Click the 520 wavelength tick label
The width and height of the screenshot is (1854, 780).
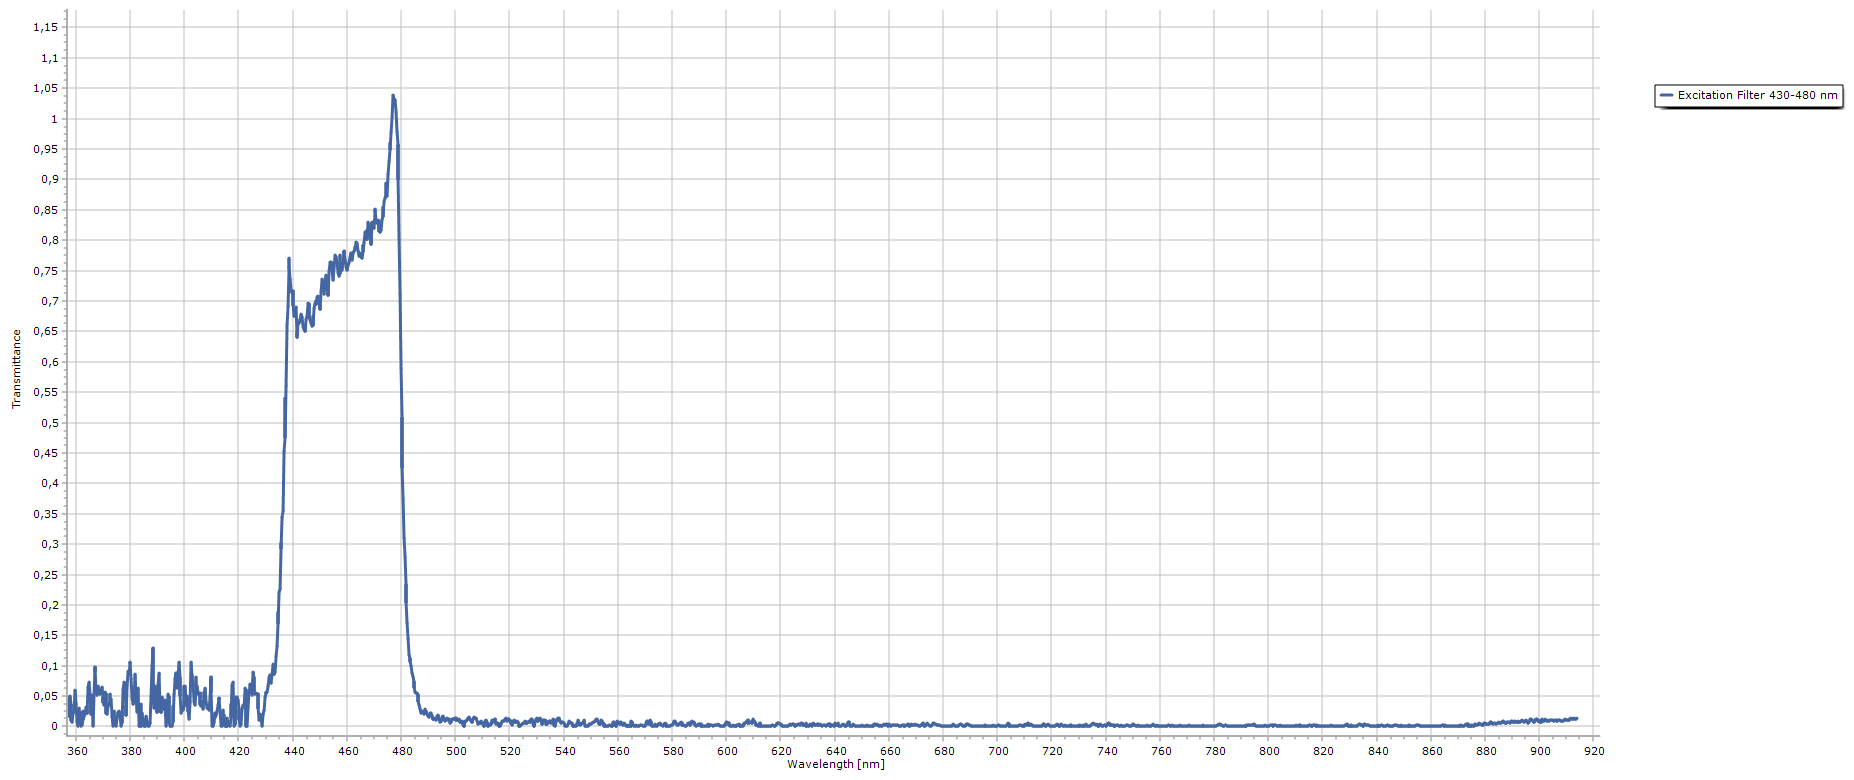point(510,751)
